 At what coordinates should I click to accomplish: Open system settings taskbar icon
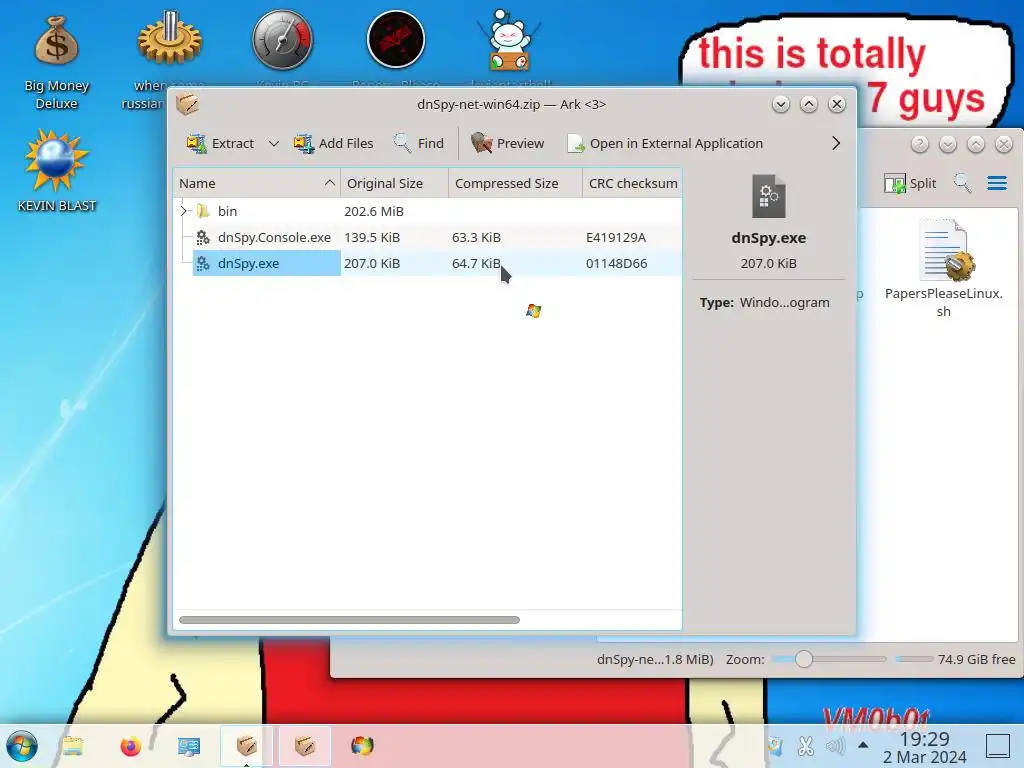coord(189,746)
